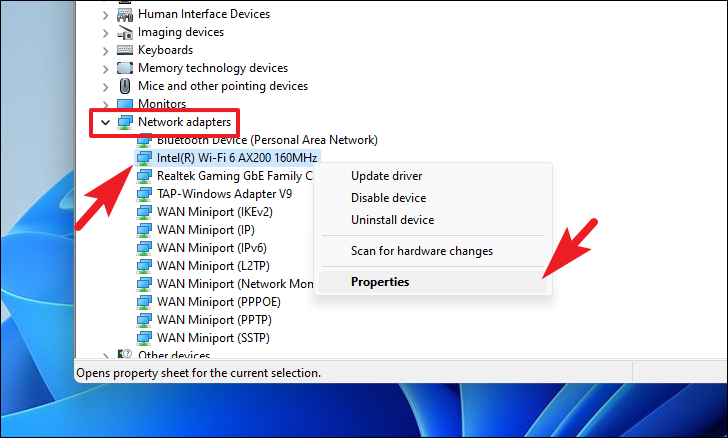This screenshot has width=728, height=438.
Task: Click icon of WAN Miniport (SSTP)
Action: click(144, 338)
